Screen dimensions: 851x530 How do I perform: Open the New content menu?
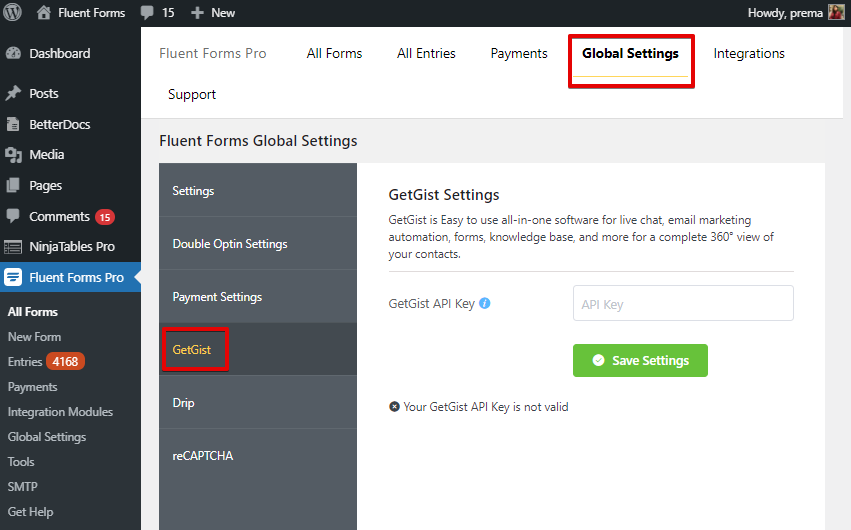click(x=223, y=12)
